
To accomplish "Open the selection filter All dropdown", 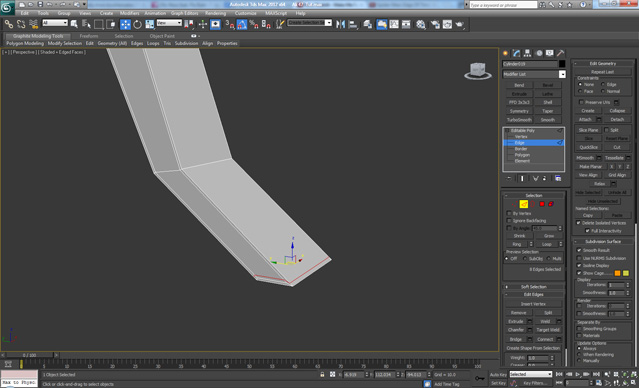I will (x=55, y=23).
